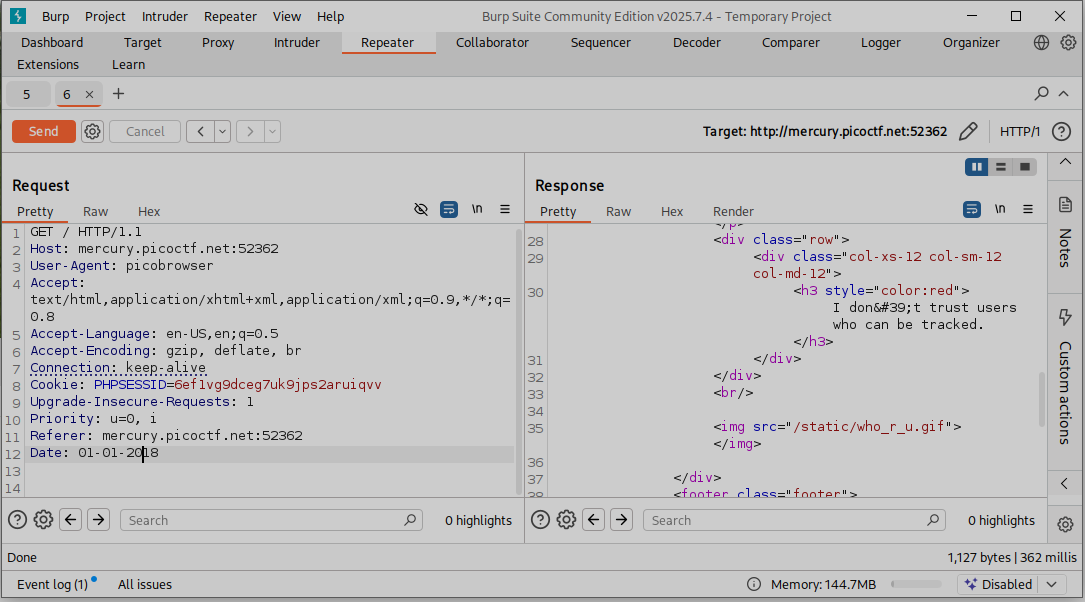This screenshot has width=1085, height=602.
Task: Open Event log in status bar
Action: point(53,584)
